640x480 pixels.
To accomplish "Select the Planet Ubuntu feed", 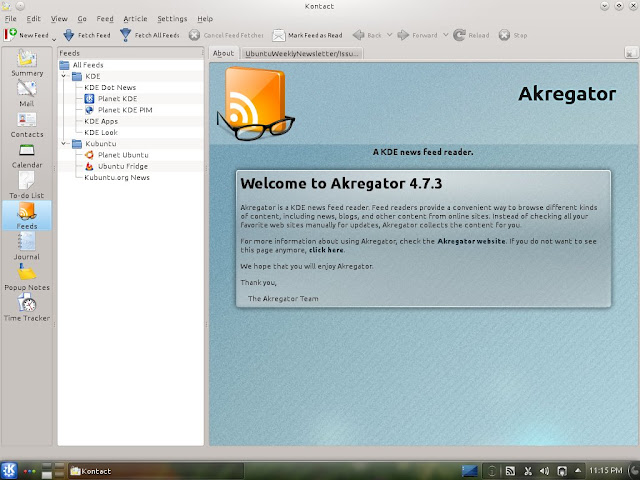I will pyautogui.click(x=131, y=155).
